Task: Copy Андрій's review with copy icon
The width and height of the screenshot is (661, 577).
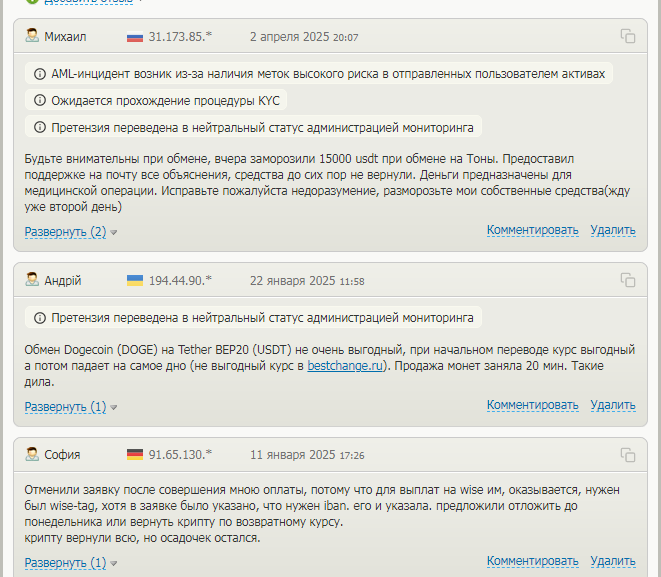Action: tap(628, 280)
